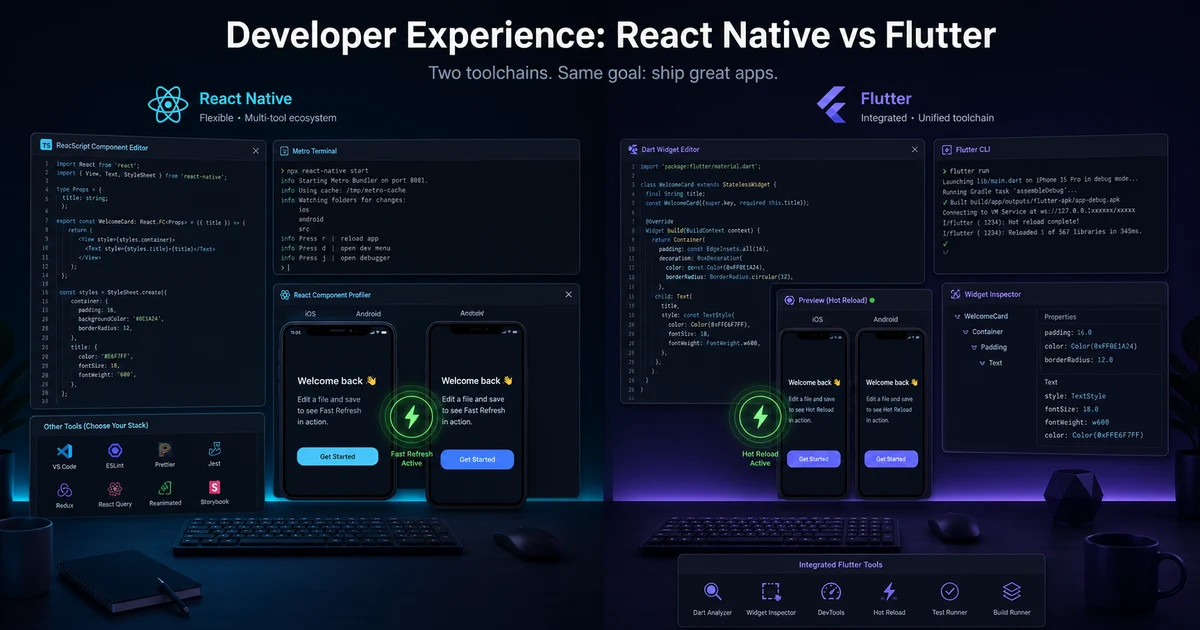
Task: Open Widget Inspector icon in Integrated Flutter Tools
Action: (x=771, y=592)
